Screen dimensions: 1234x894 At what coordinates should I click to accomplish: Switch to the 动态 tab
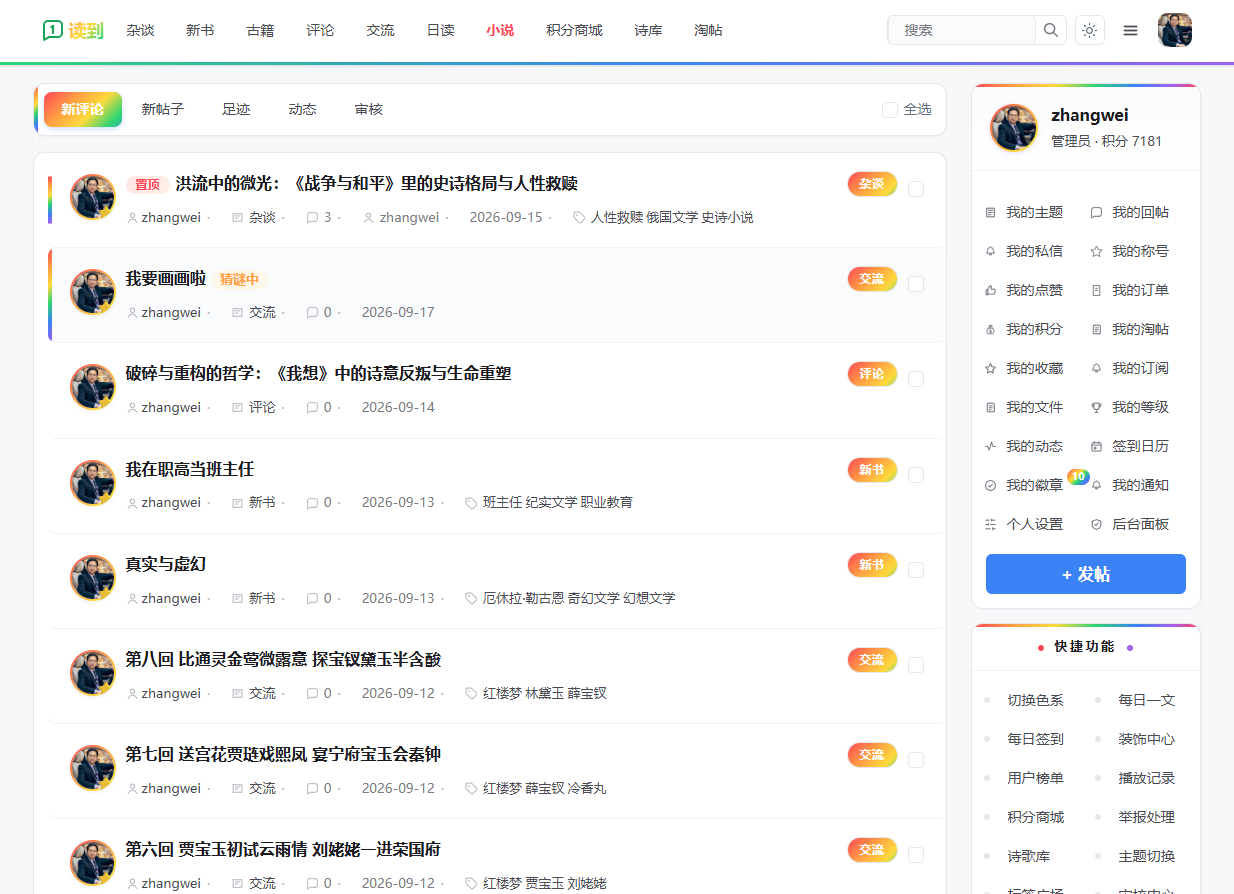click(x=302, y=110)
